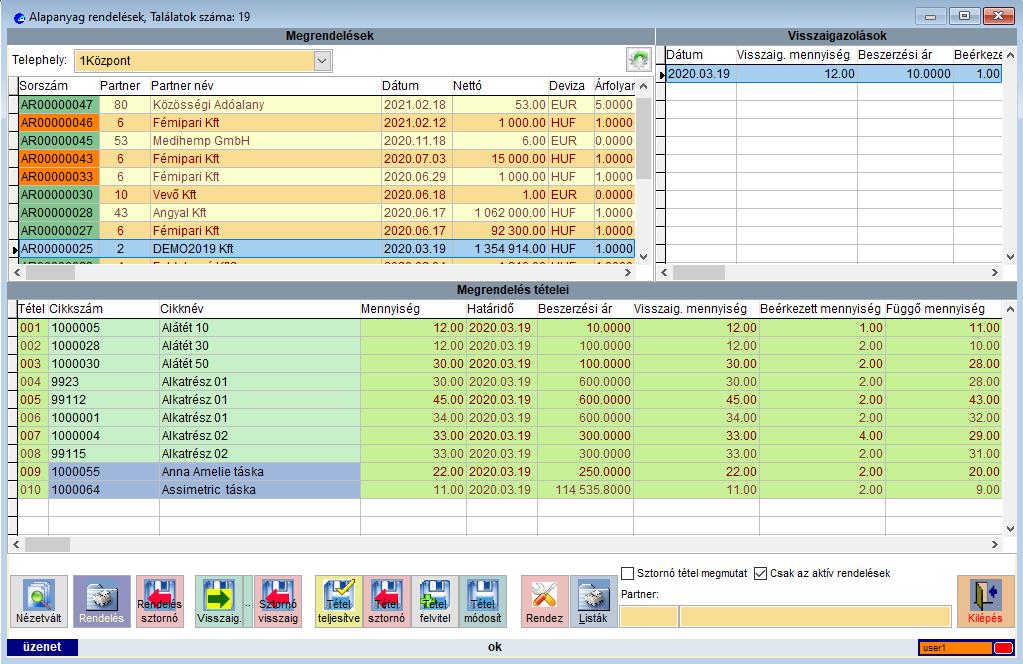Uncheck Csak az aktív rendelések
Image resolution: width=1023 pixels, height=664 pixels.
(761, 573)
